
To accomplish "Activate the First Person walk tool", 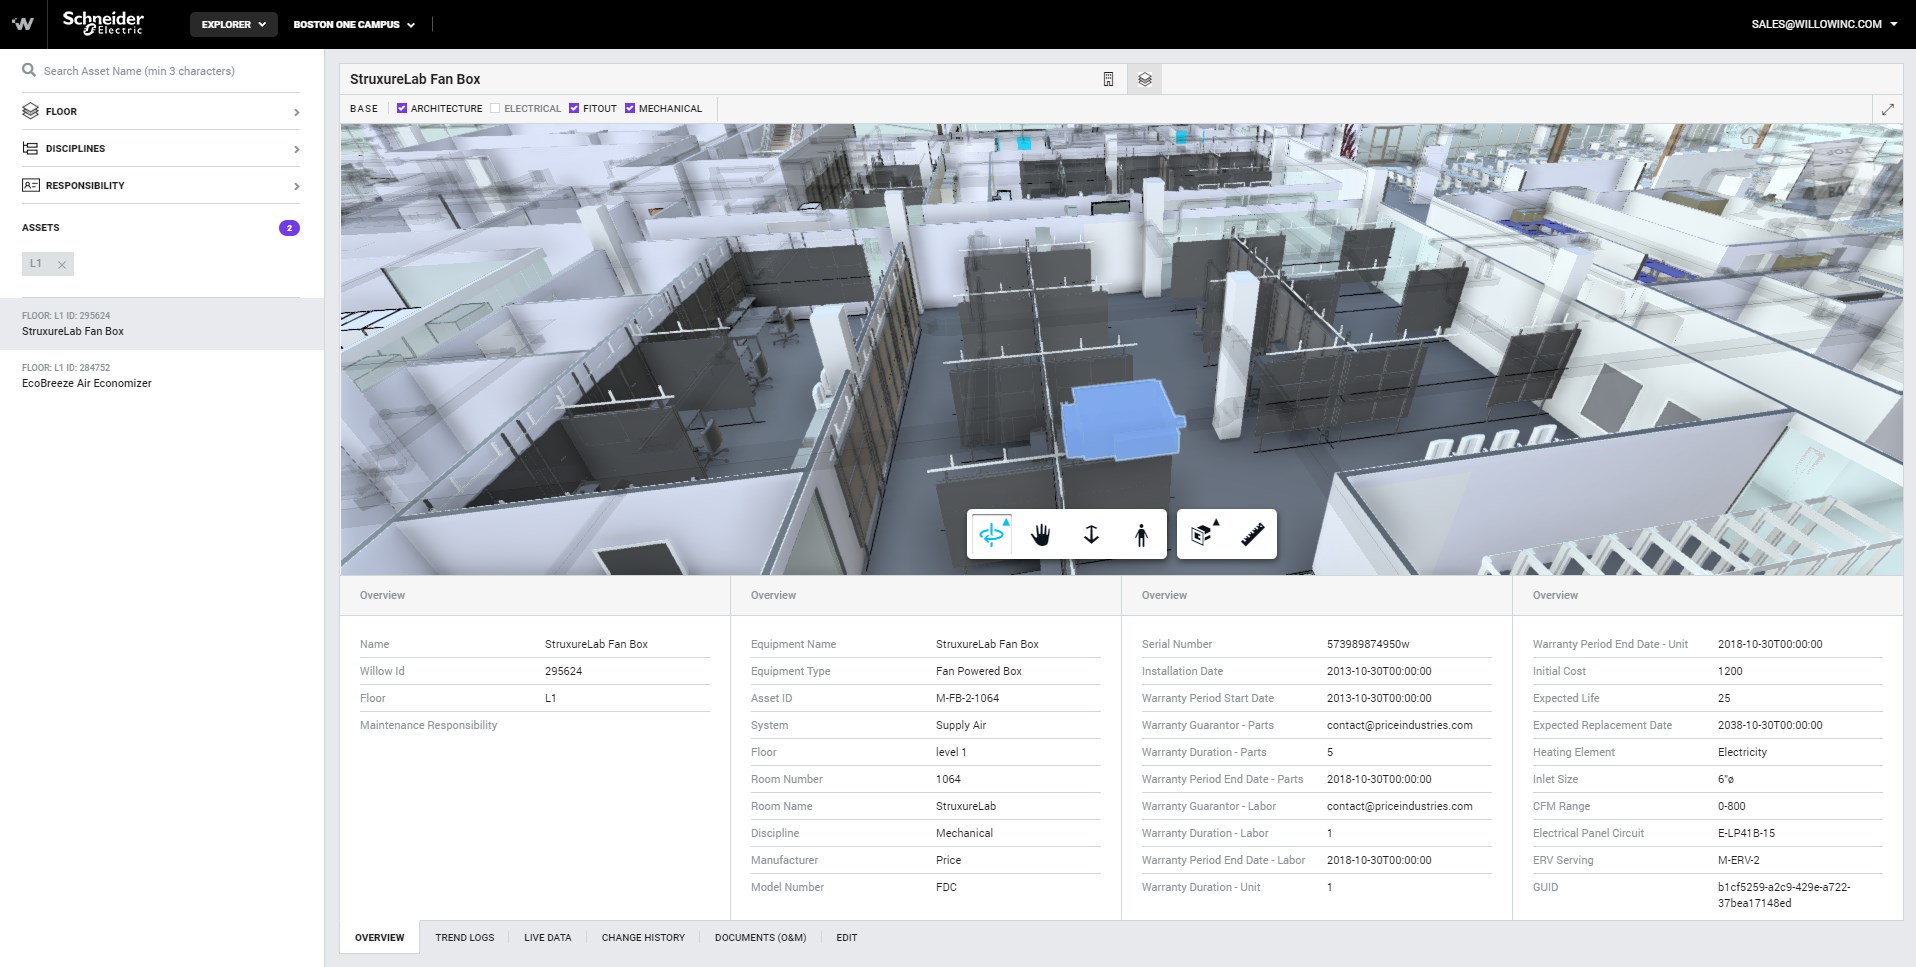I will coord(1141,534).
